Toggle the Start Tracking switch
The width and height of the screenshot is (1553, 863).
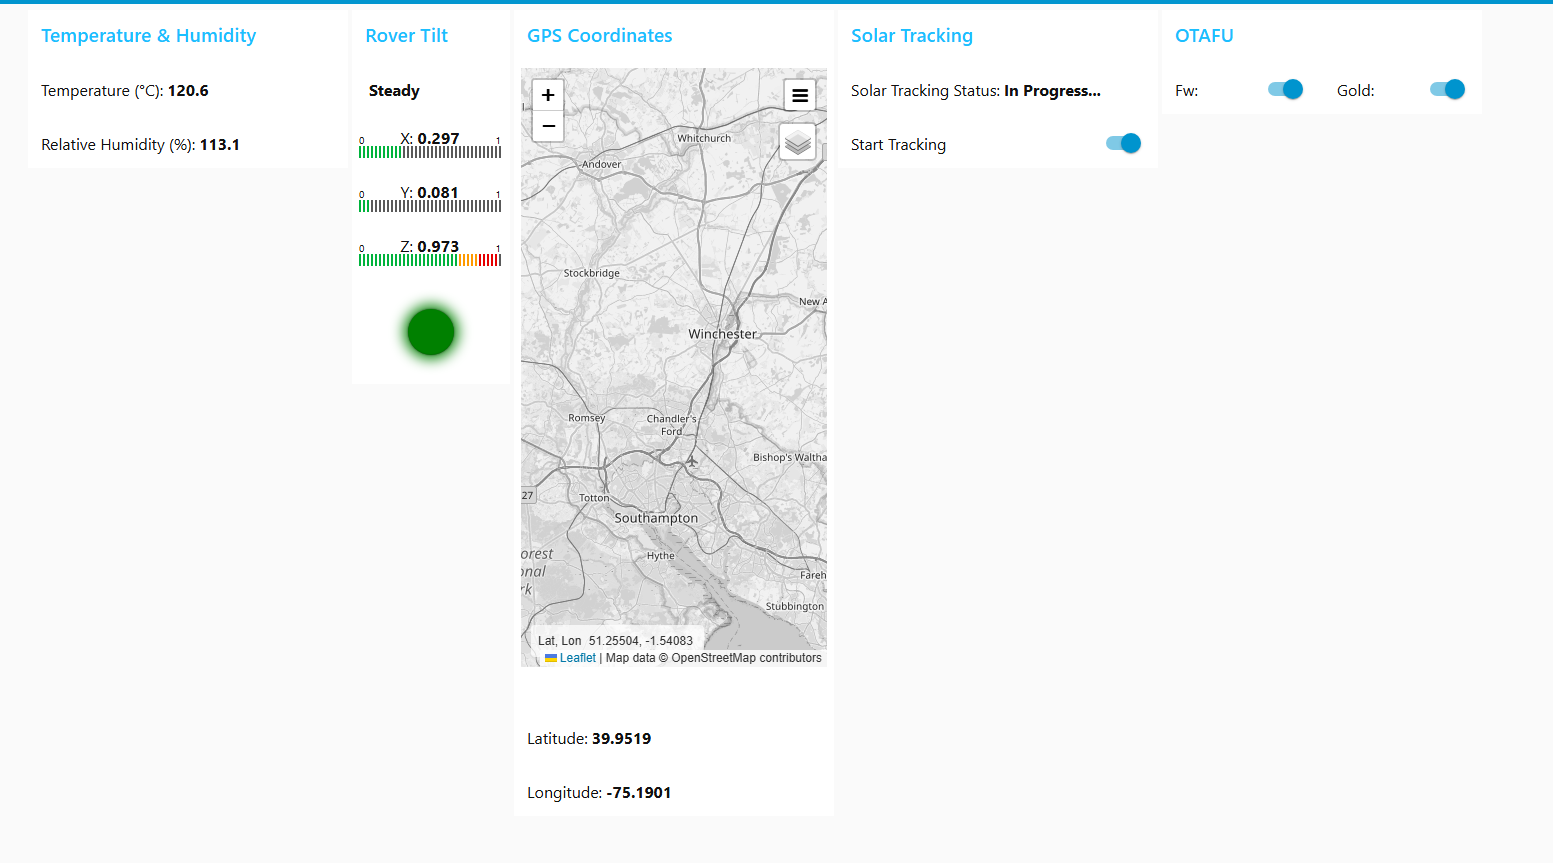(1123, 144)
